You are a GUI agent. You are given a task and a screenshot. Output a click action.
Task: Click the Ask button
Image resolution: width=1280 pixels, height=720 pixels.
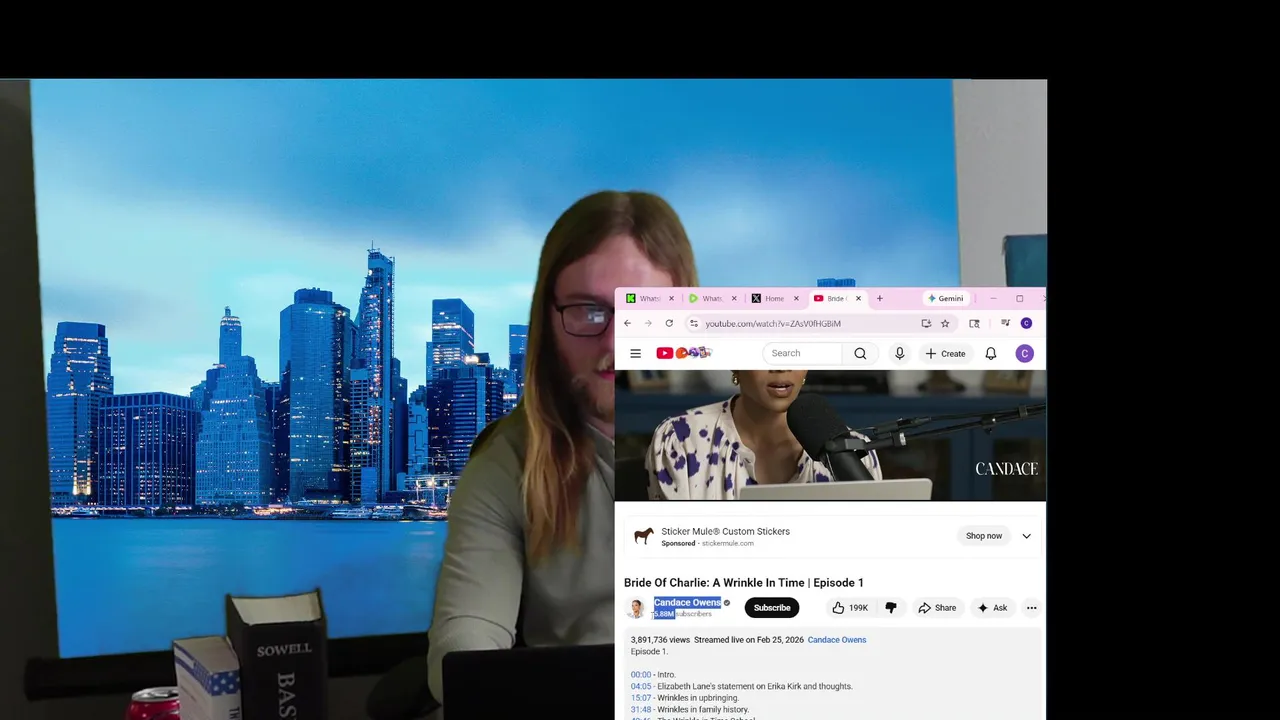pyautogui.click(x=993, y=608)
